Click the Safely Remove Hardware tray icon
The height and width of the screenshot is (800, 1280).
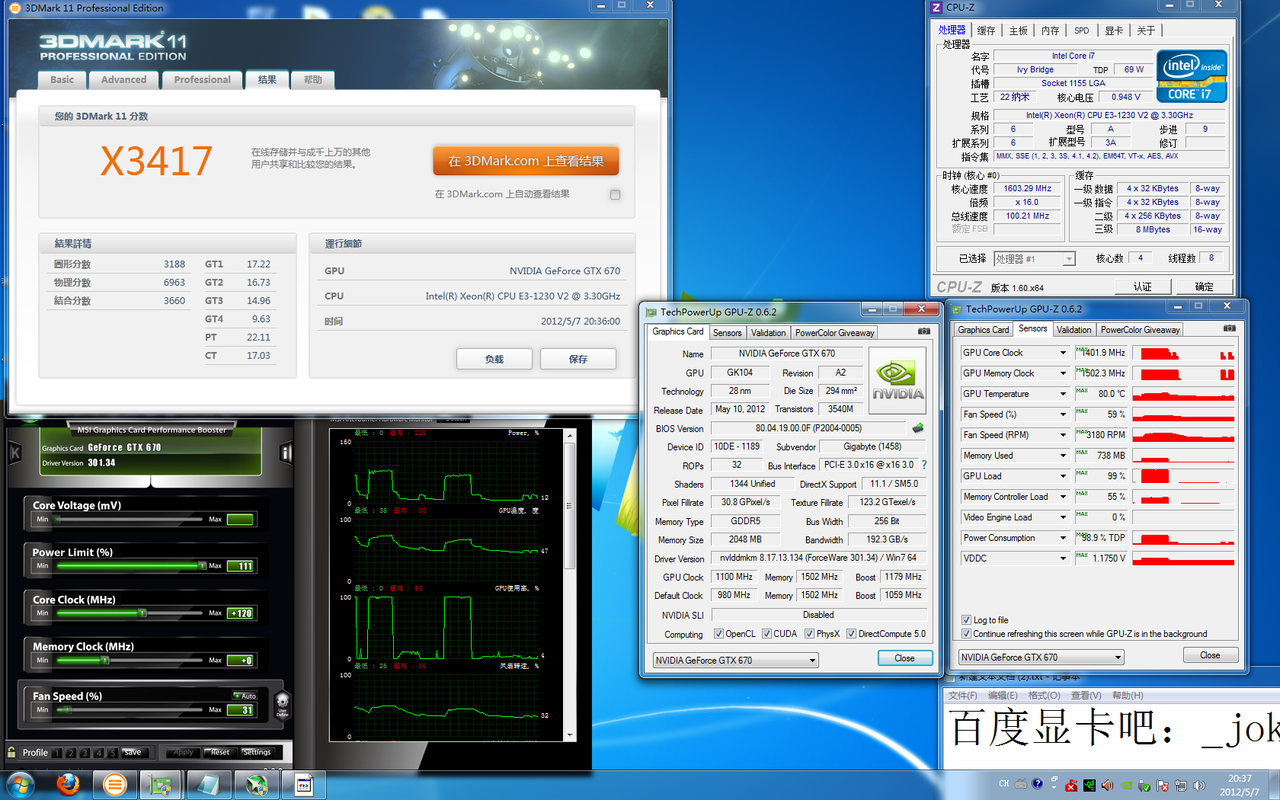[x=1145, y=785]
